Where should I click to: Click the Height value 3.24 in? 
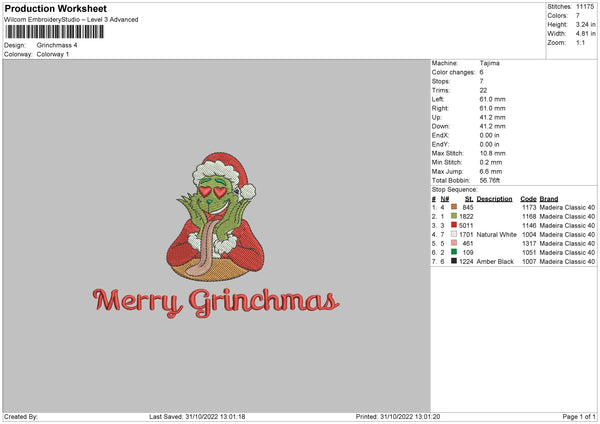point(585,24)
